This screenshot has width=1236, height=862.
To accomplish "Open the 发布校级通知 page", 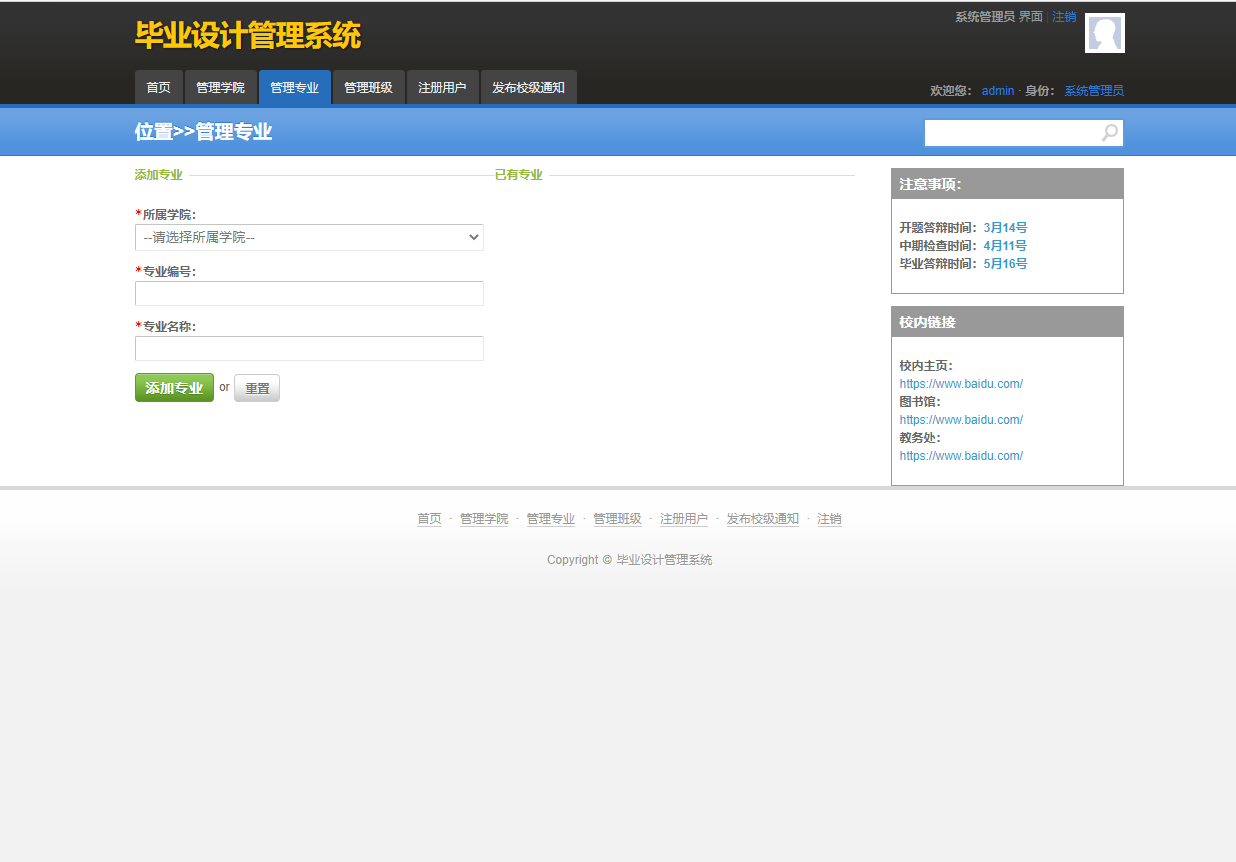I will coord(529,87).
